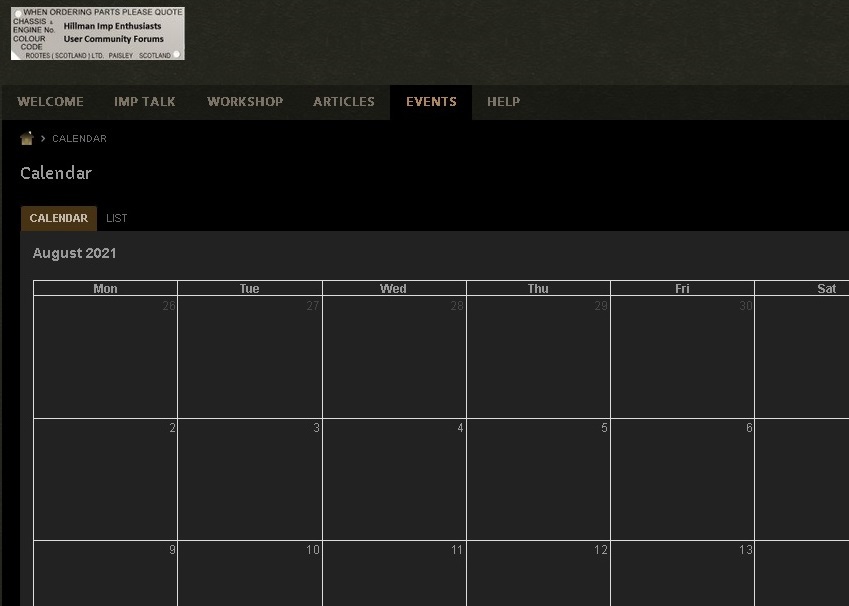This screenshot has height=606, width=849.
Task: Select the Events navigation item
Action: click(431, 102)
